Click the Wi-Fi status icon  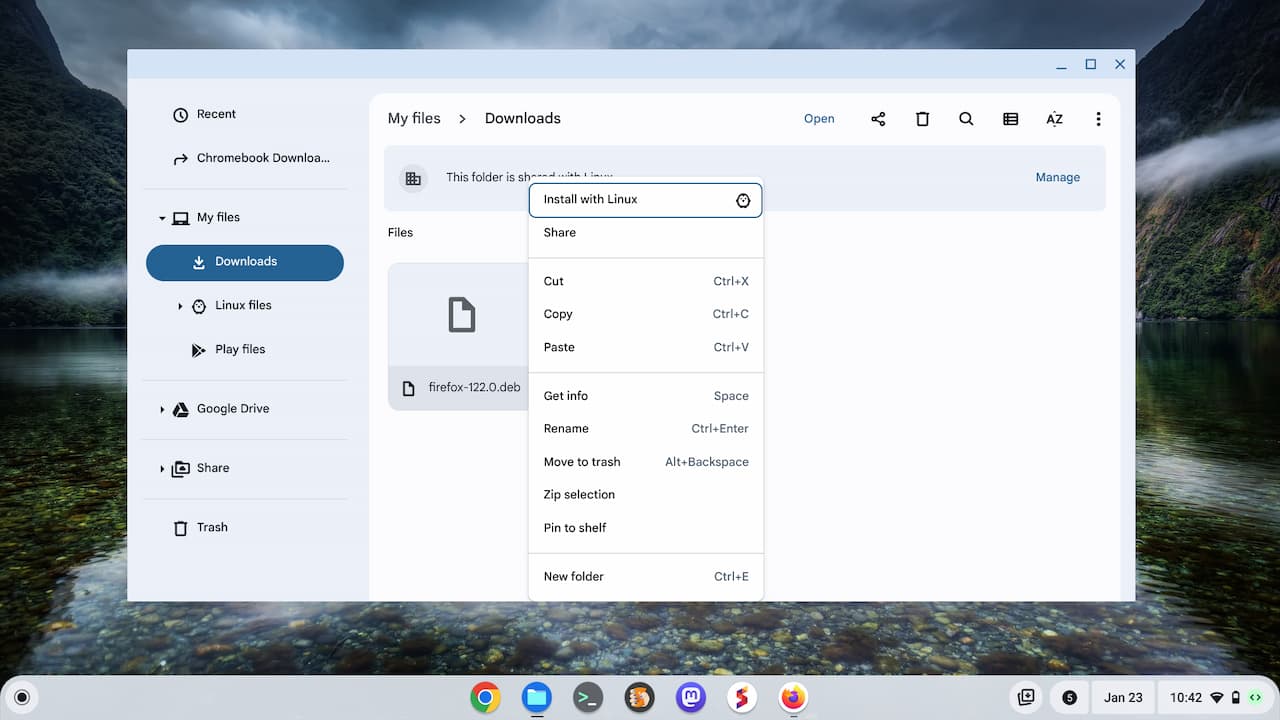[x=1217, y=698]
